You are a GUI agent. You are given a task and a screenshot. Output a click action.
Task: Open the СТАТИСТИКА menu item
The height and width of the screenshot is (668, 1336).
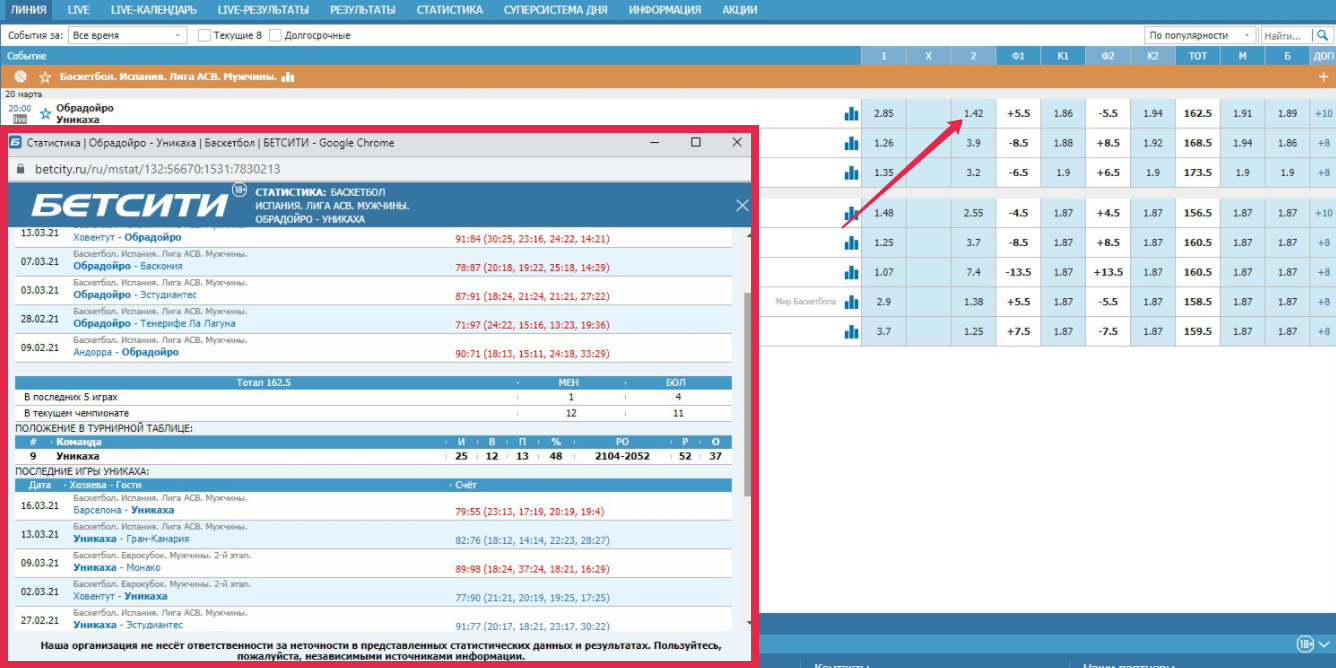pyautogui.click(x=450, y=10)
